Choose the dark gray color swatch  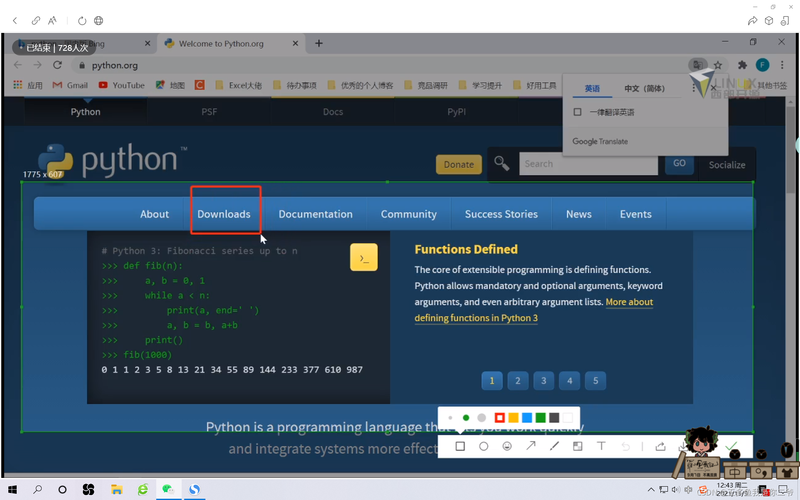coord(554,418)
